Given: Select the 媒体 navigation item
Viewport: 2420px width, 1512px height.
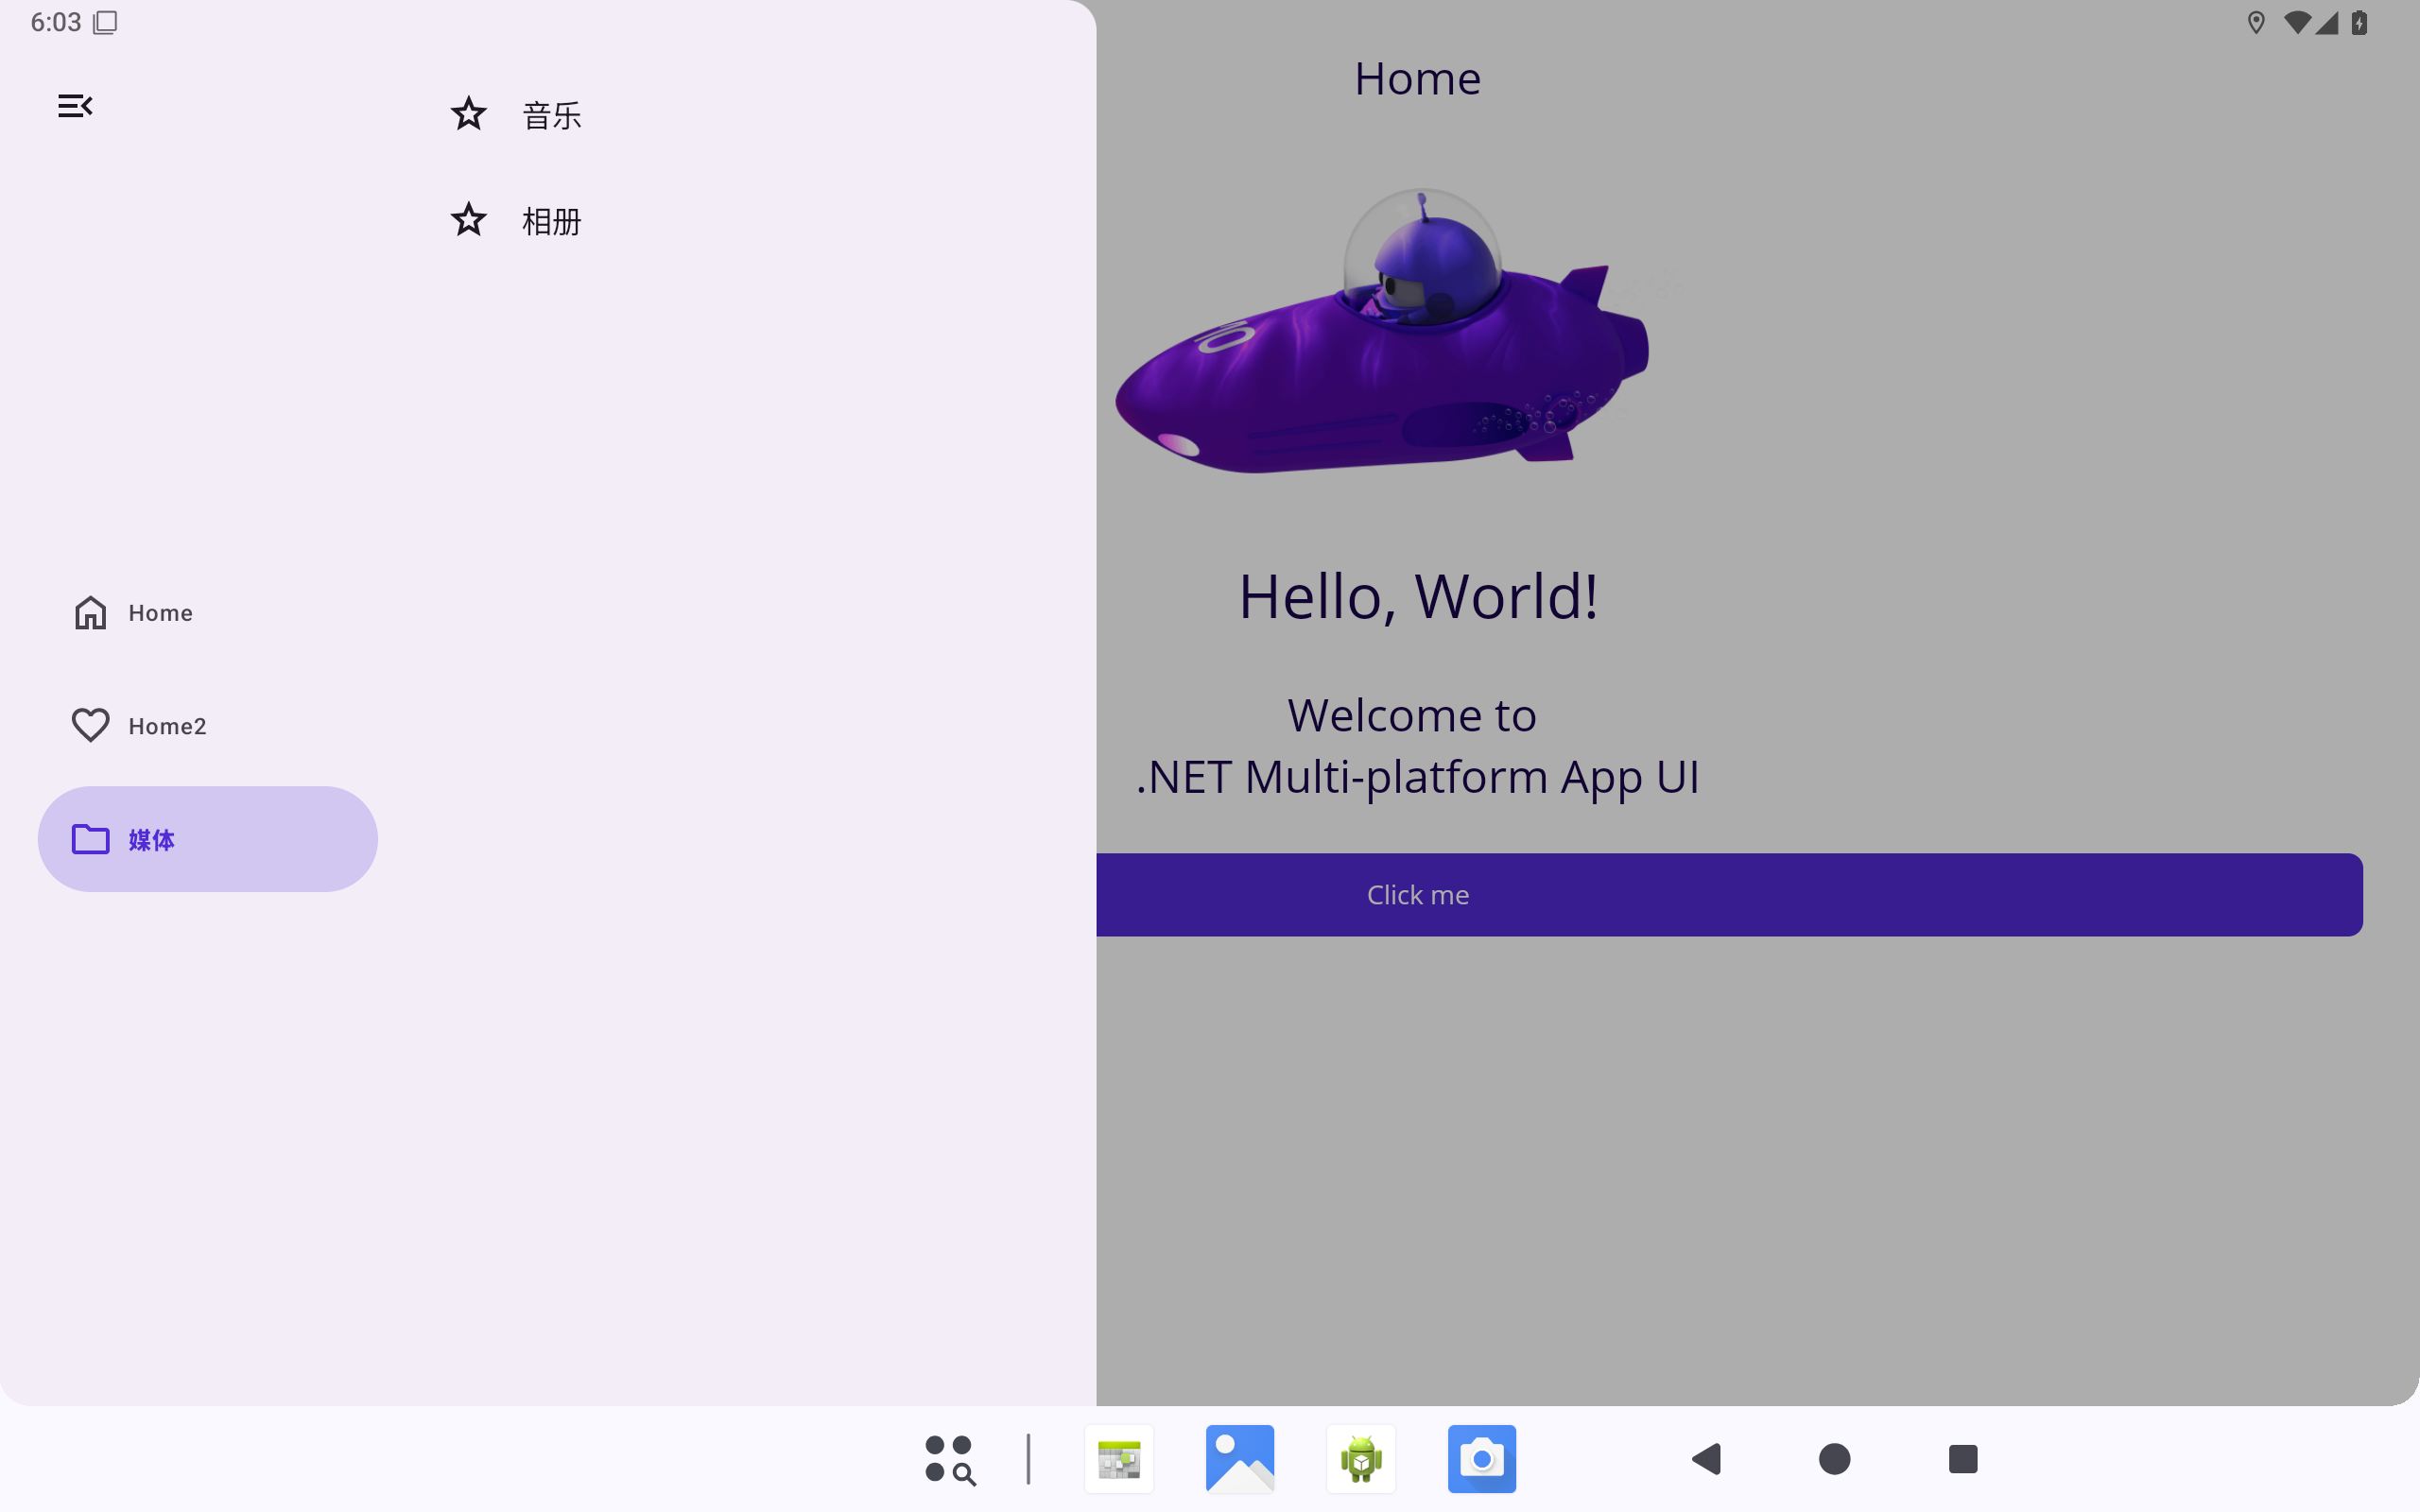Looking at the screenshot, I should point(208,839).
